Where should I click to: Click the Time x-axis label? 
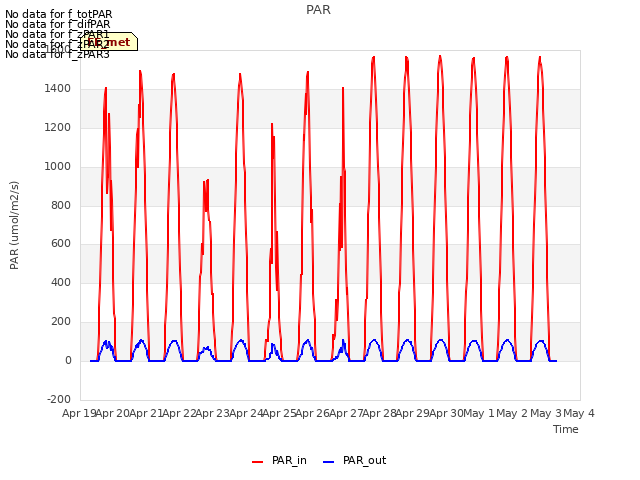coord(566,429)
